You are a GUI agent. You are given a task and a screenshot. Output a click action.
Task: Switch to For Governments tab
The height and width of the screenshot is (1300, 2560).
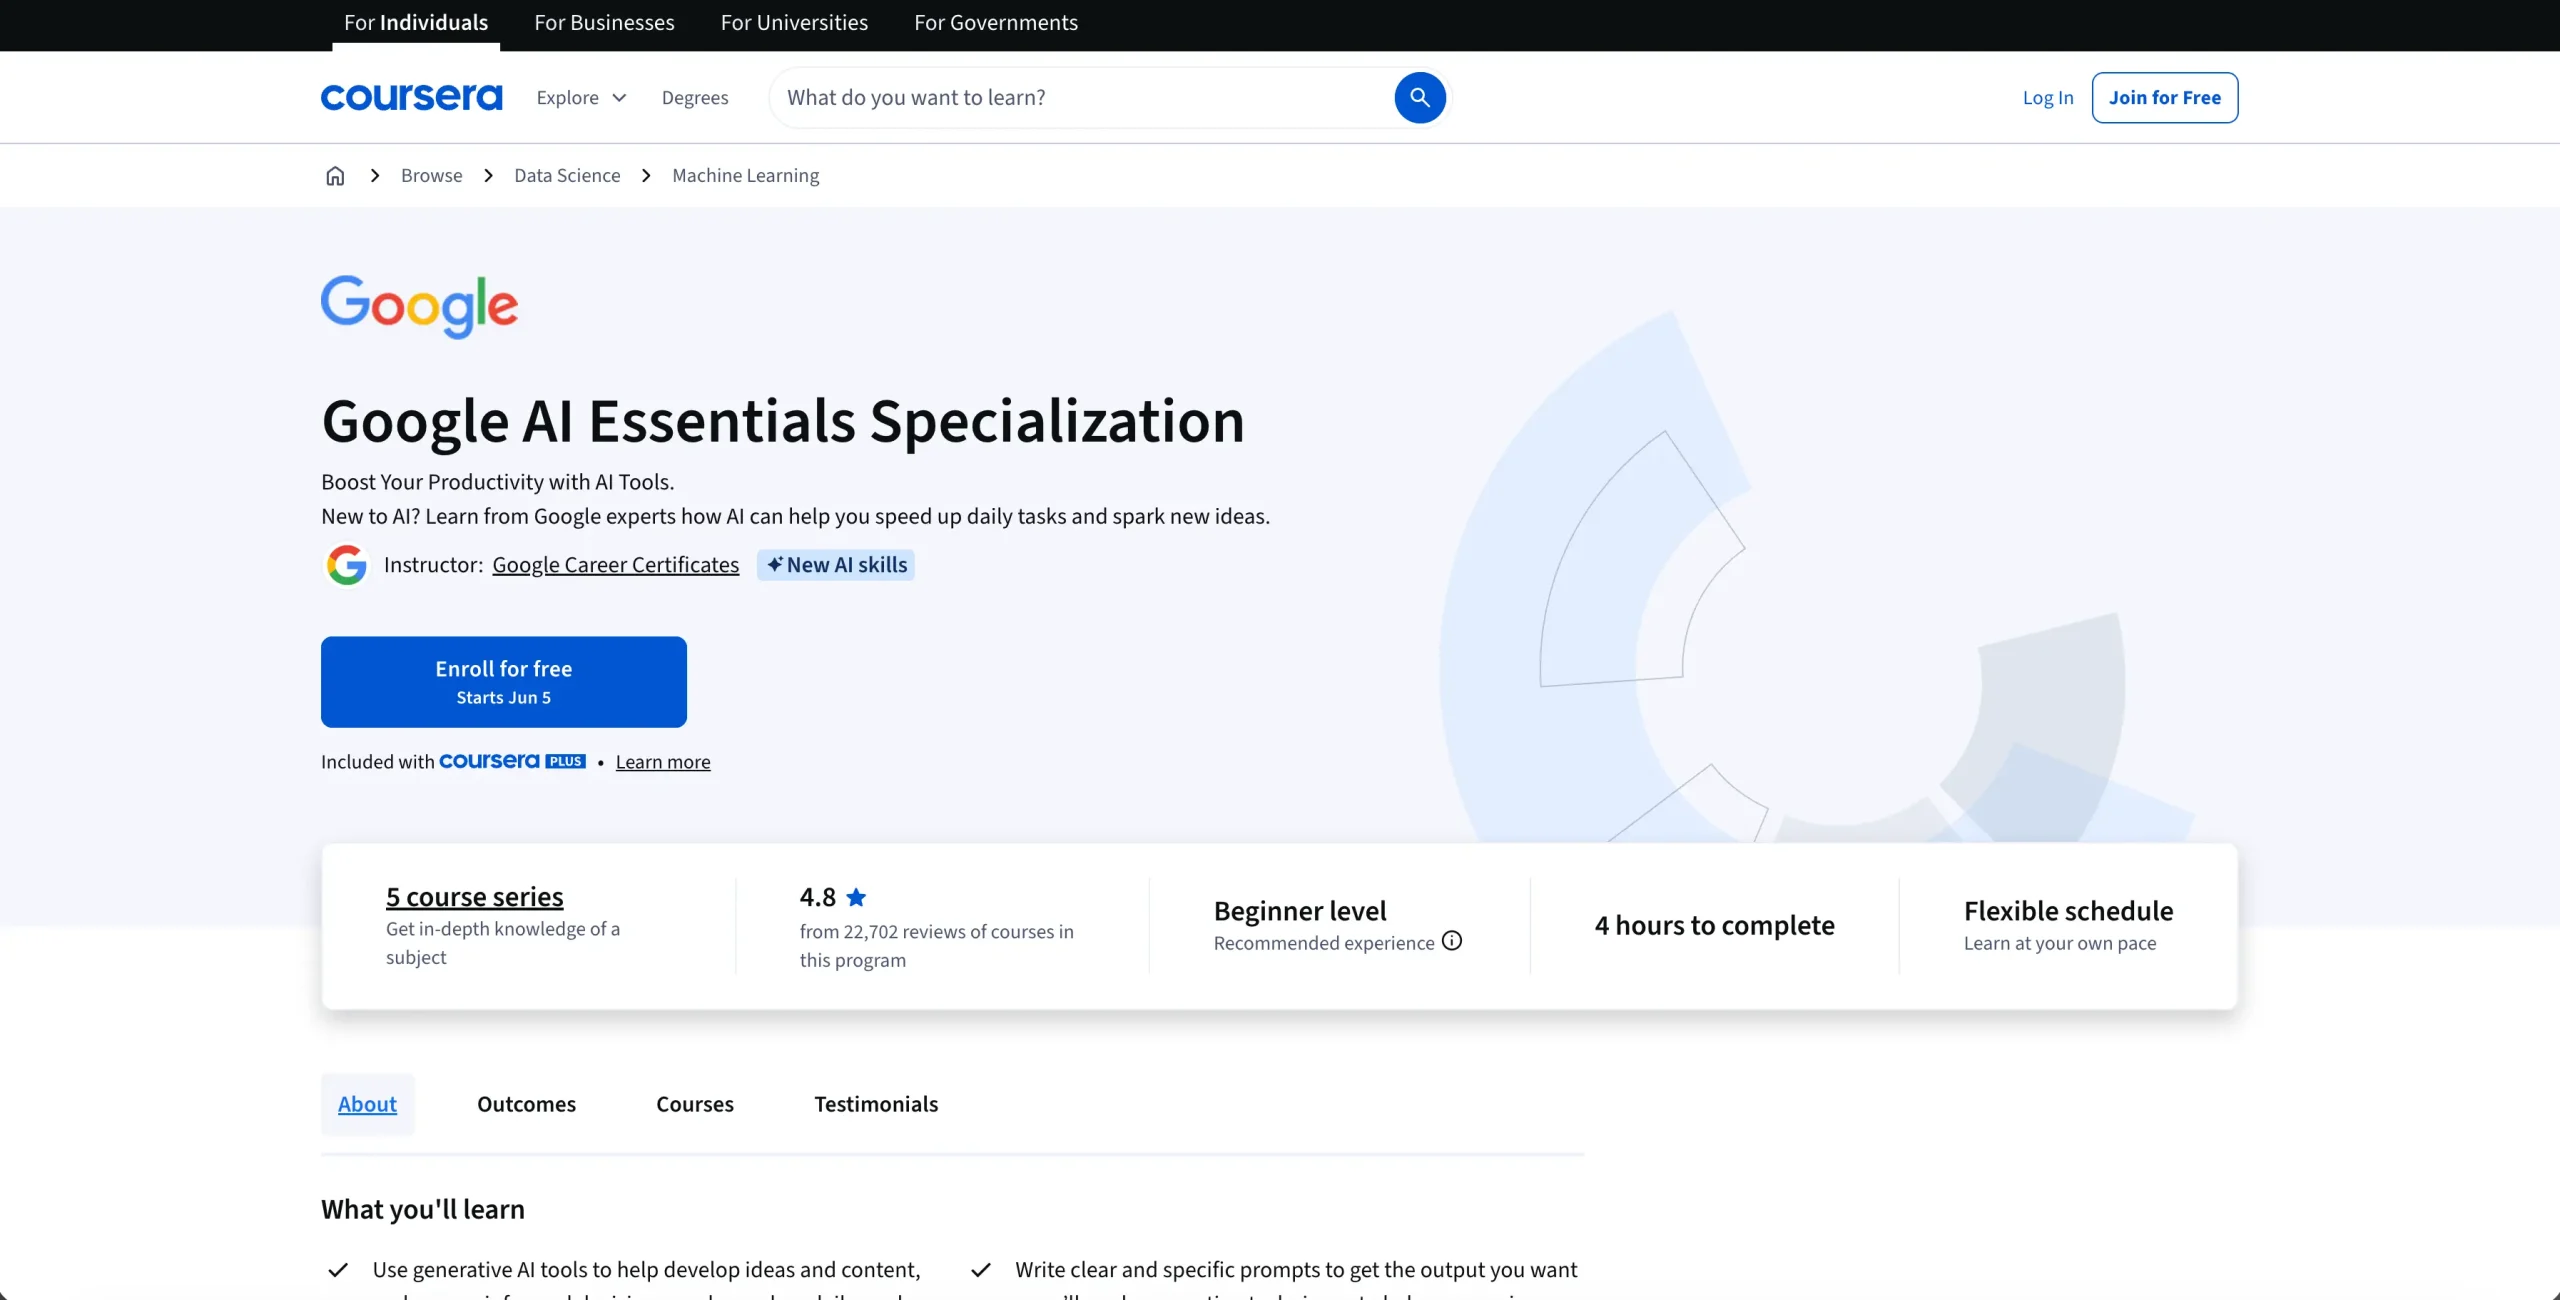tap(996, 23)
